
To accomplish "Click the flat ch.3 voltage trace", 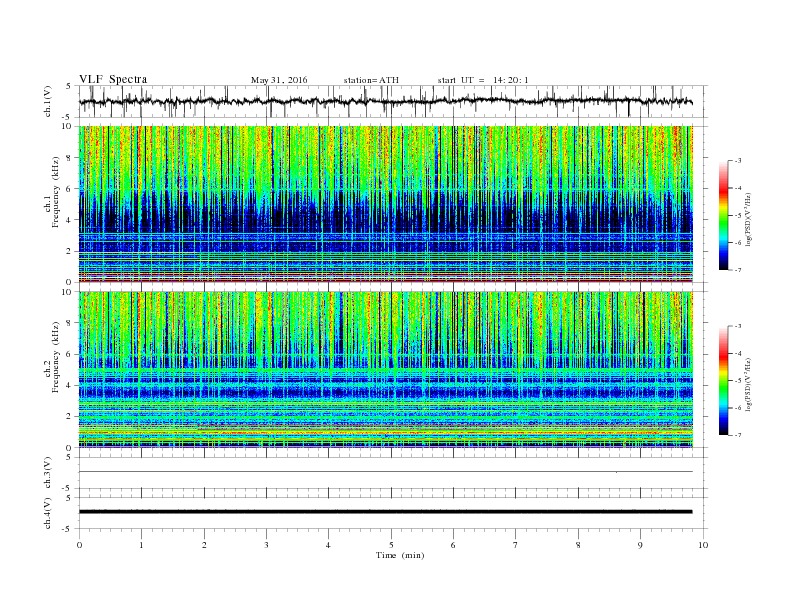I will click(x=385, y=472).
